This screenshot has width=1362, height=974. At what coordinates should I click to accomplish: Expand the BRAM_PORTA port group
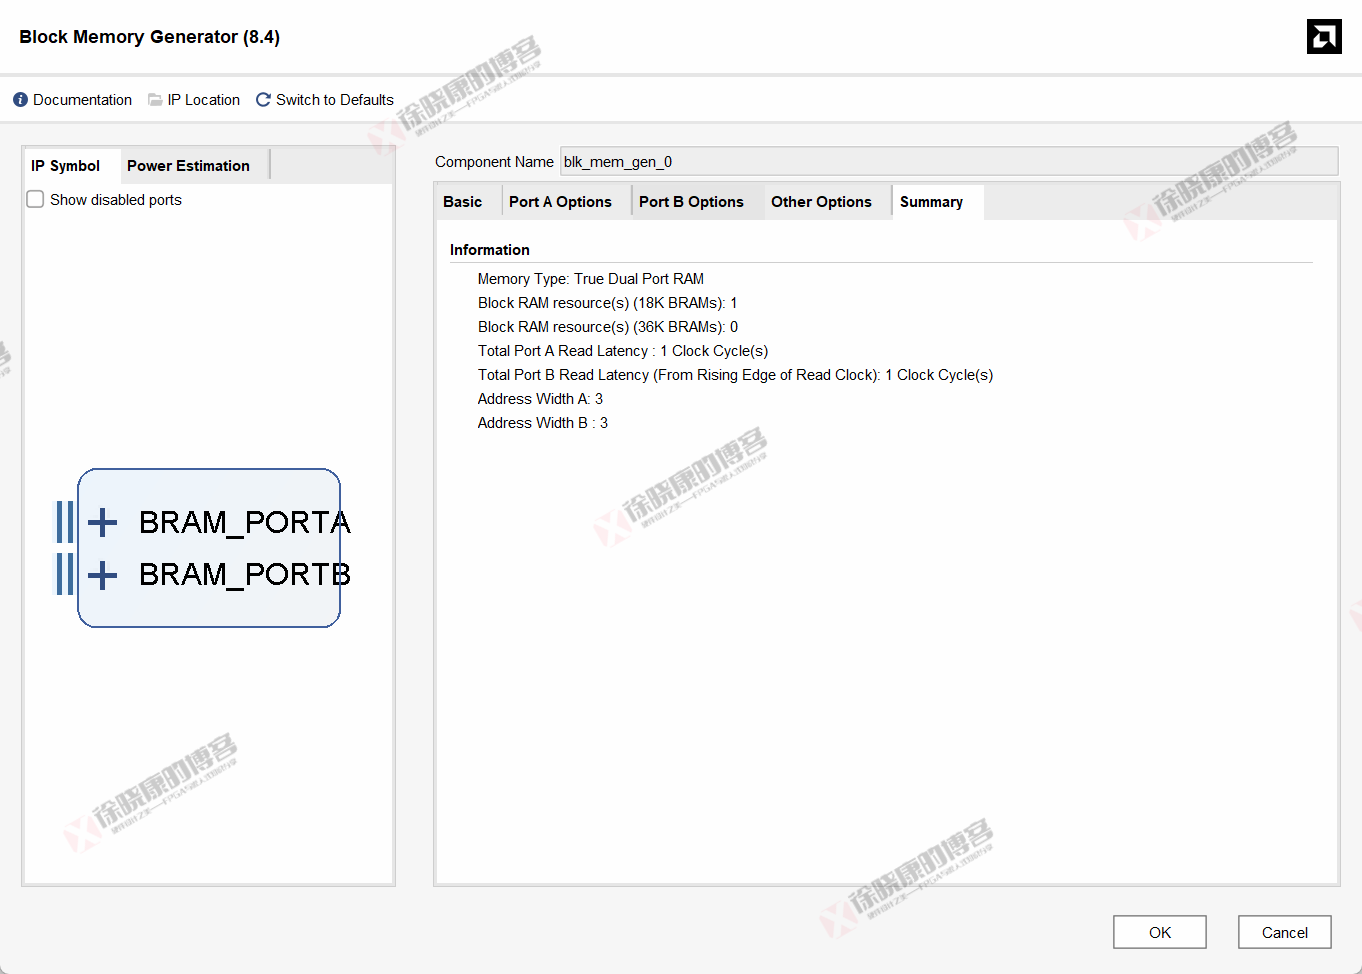click(100, 521)
